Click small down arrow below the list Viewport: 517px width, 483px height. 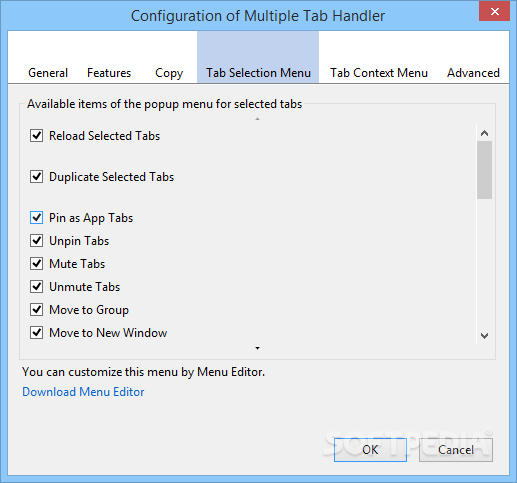tap(257, 348)
